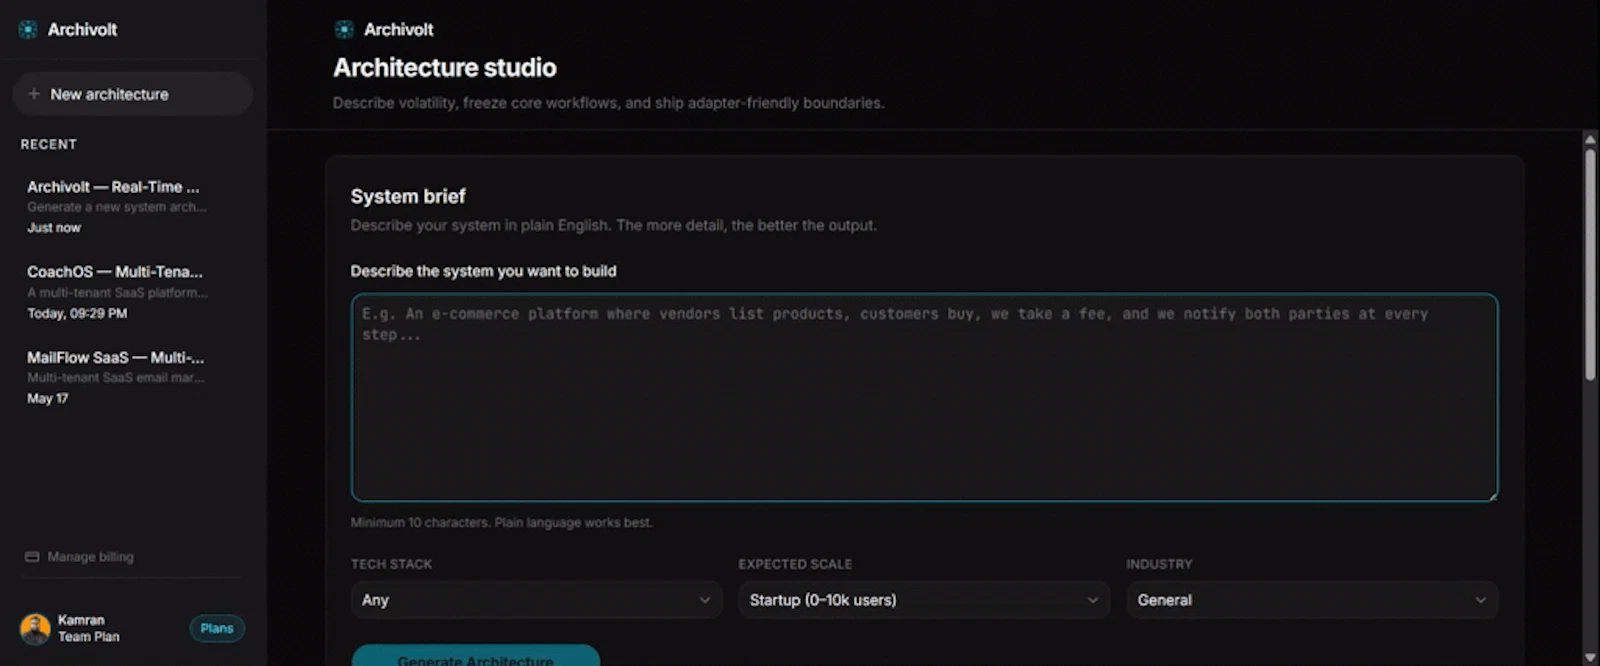Image resolution: width=1600 pixels, height=666 pixels.
Task: Click the Expected Scale dropdown chevron
Action: coord(1093,600)
